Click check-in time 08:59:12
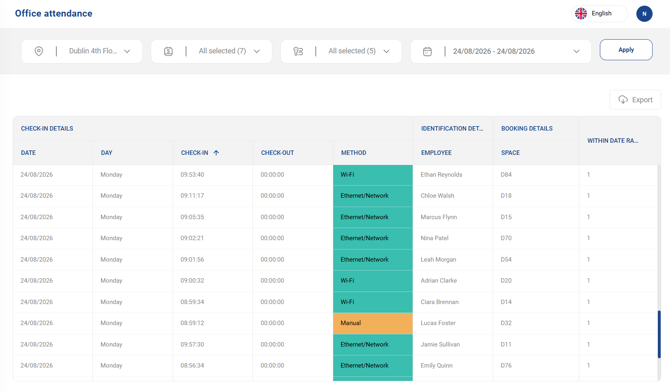This screenshot has width=670, height=391. coord(192,323)
